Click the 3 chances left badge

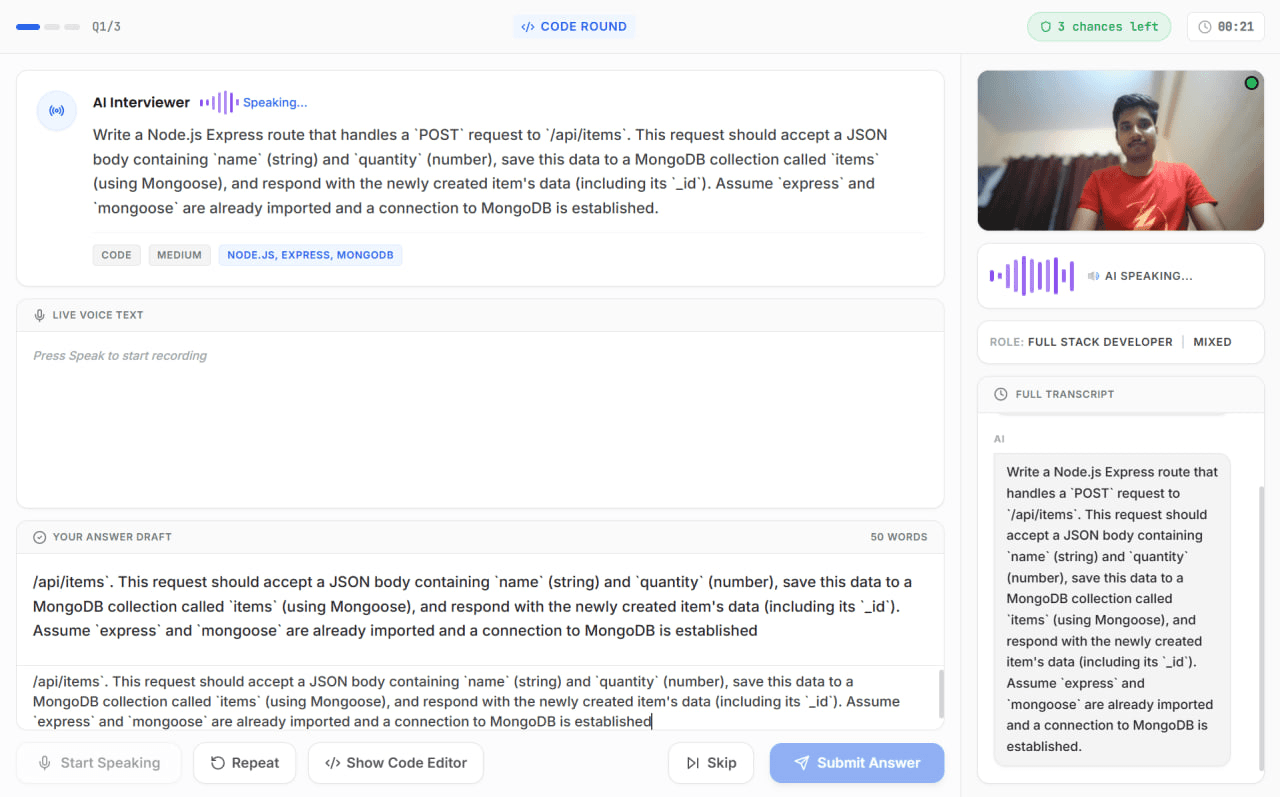(x=1099, y=27)
